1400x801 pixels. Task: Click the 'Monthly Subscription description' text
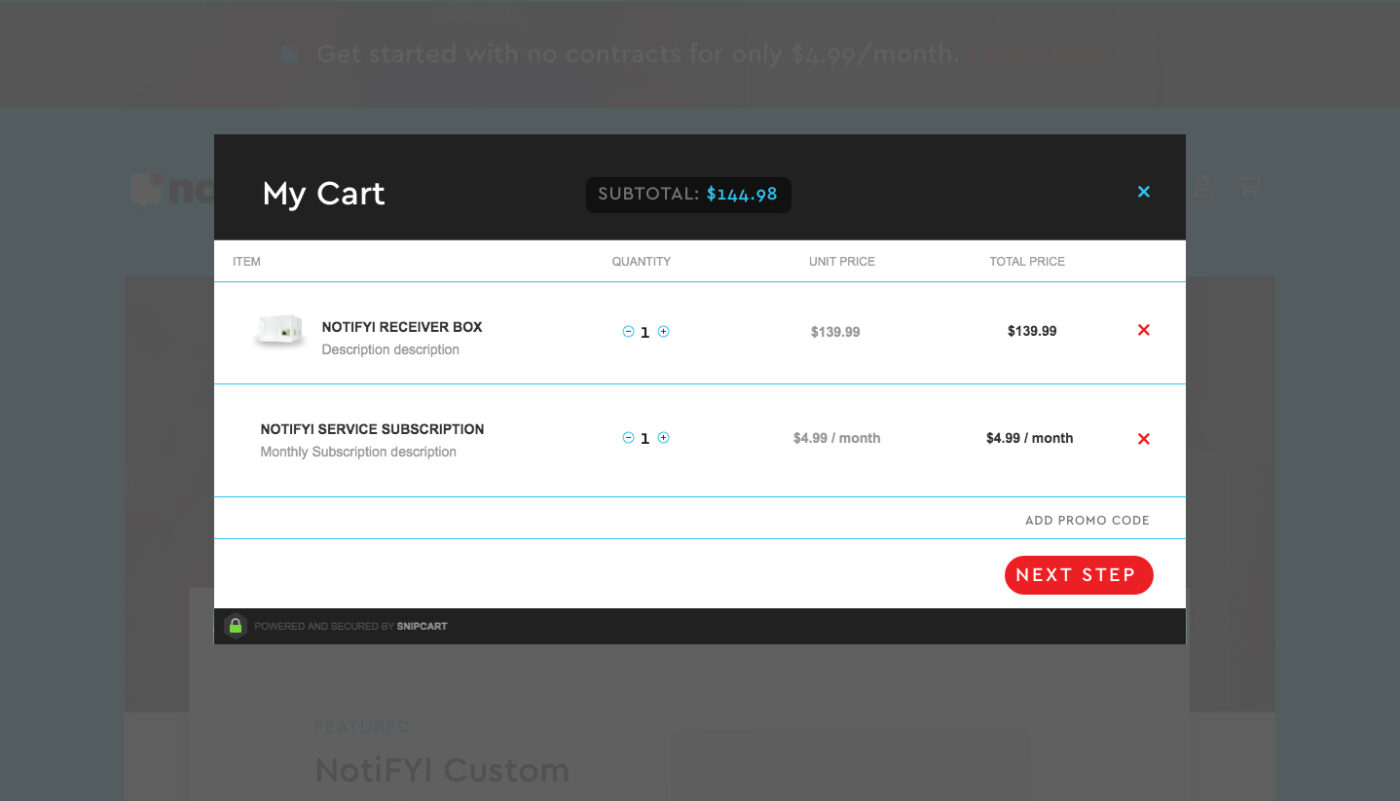[358, 452]
